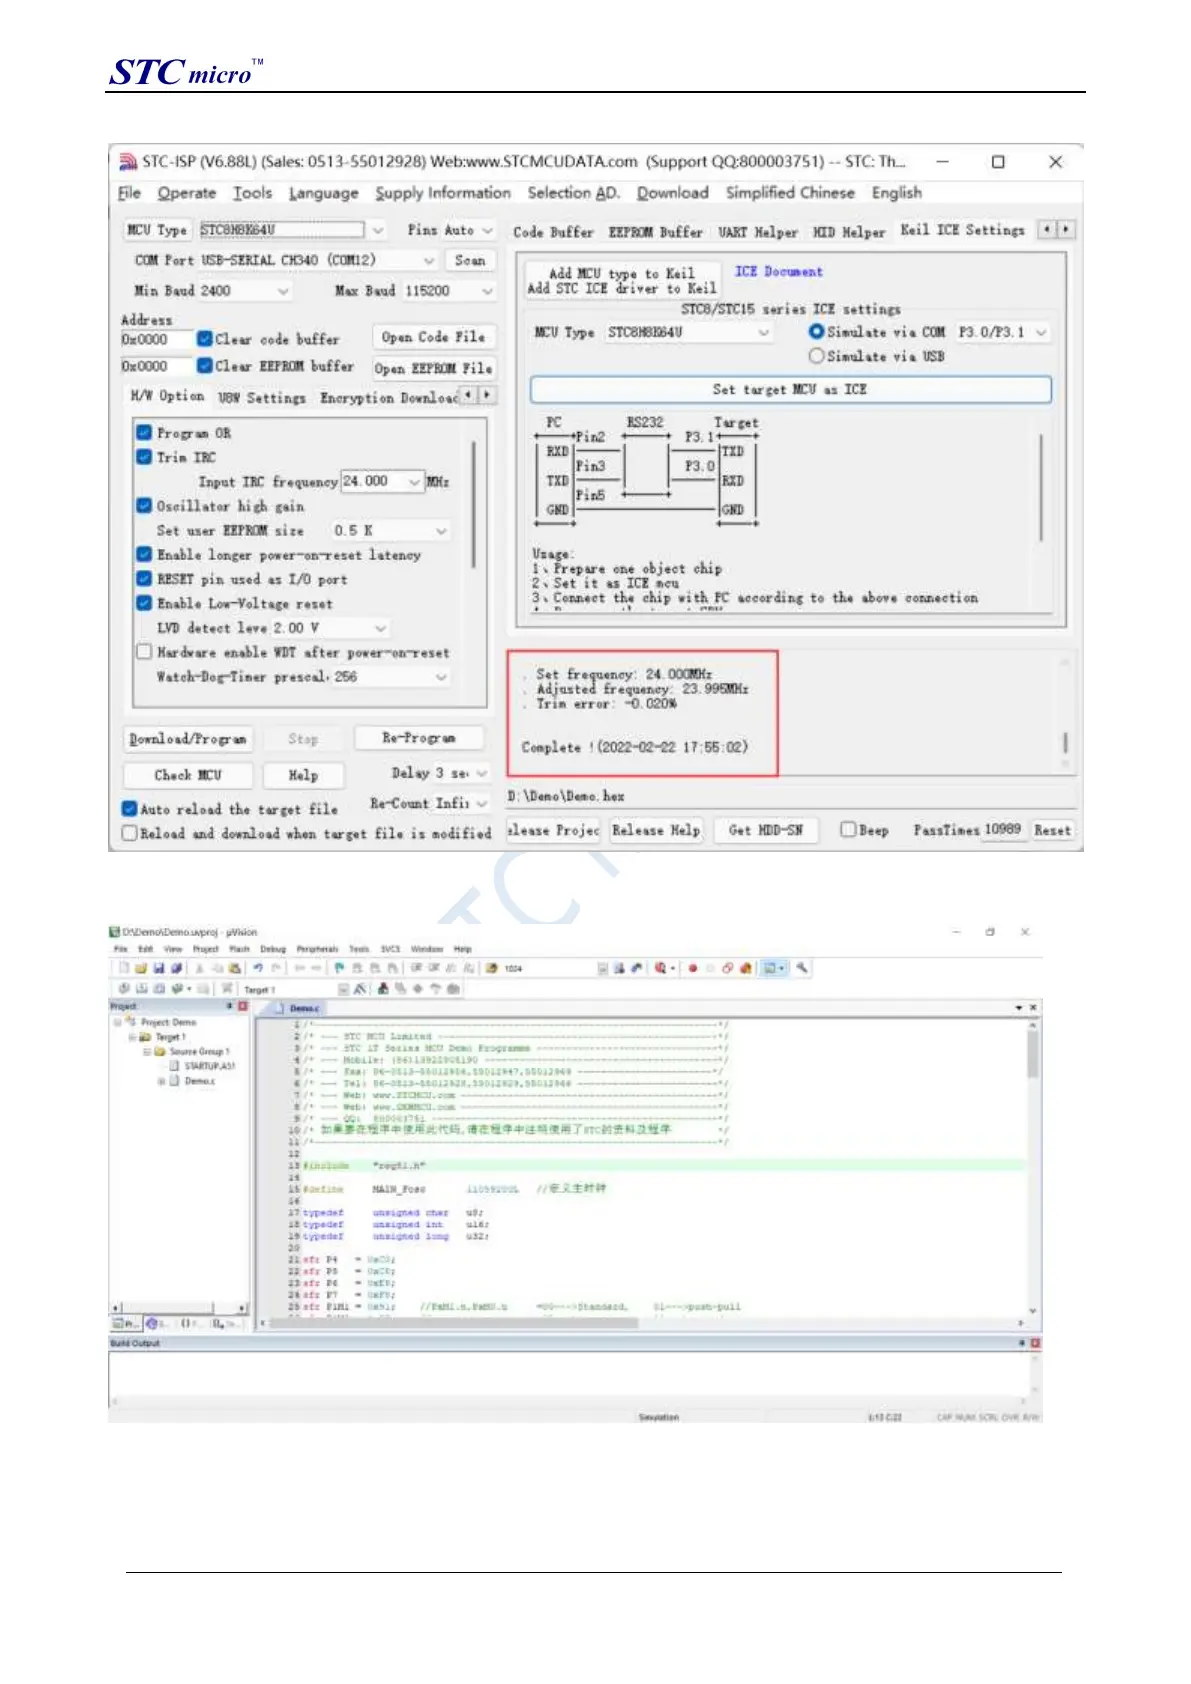
Task: Enable Hardware WDT after power-on-reset
Action: click(144, 652)
